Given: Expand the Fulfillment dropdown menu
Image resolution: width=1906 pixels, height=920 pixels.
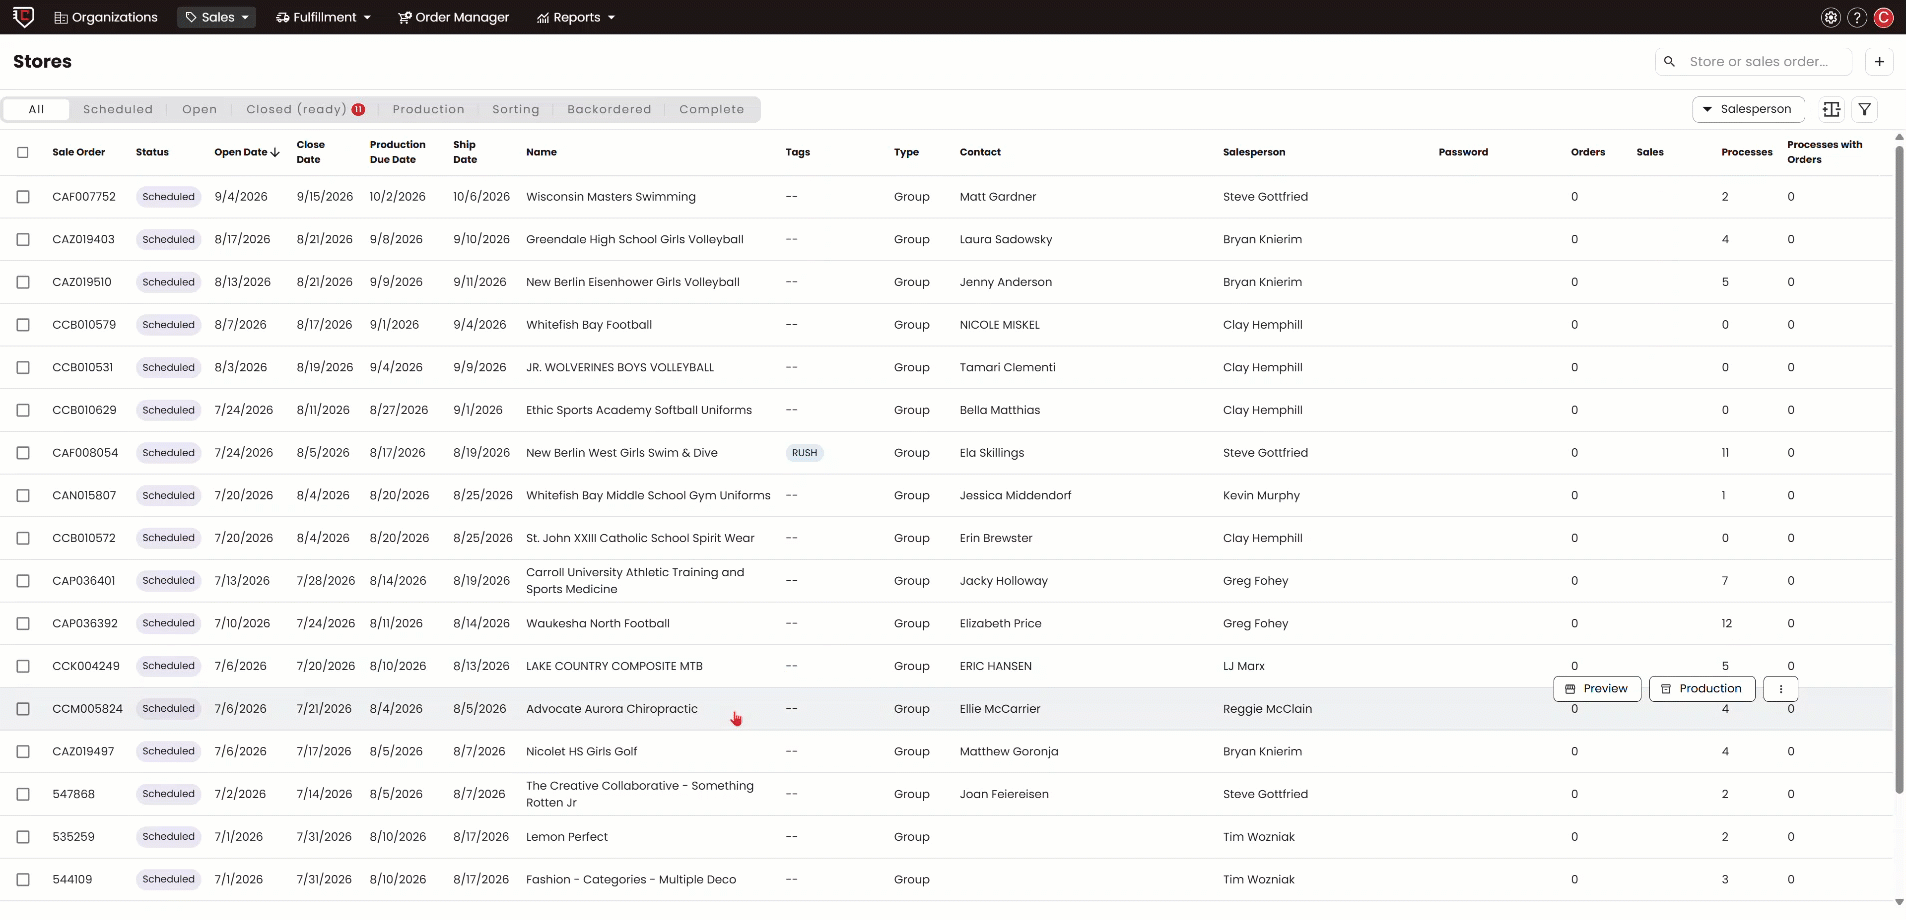Looking at the screenshot, I should [x=323, y=17].
